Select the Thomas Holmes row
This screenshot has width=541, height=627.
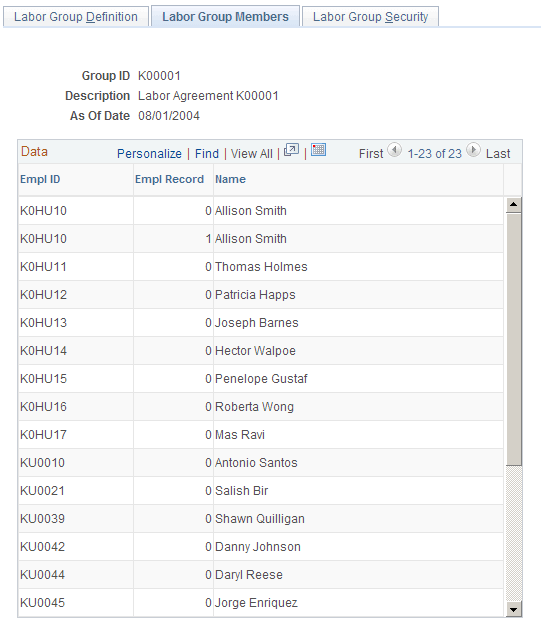tap(261, 267)
